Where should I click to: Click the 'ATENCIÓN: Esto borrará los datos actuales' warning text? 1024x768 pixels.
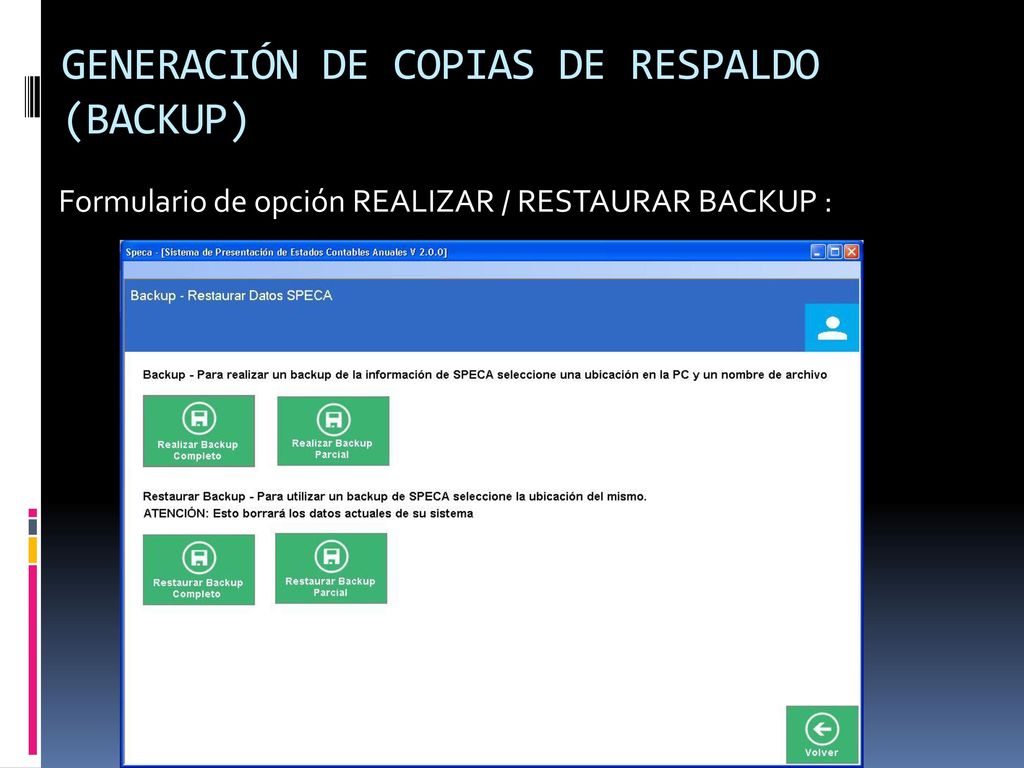(308, 513)
